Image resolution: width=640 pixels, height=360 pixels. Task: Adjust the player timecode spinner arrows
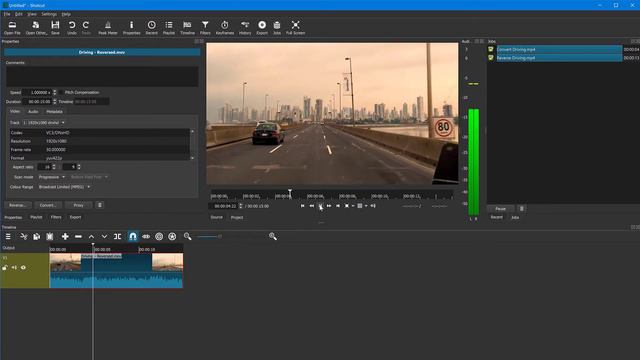pos(241,206)
